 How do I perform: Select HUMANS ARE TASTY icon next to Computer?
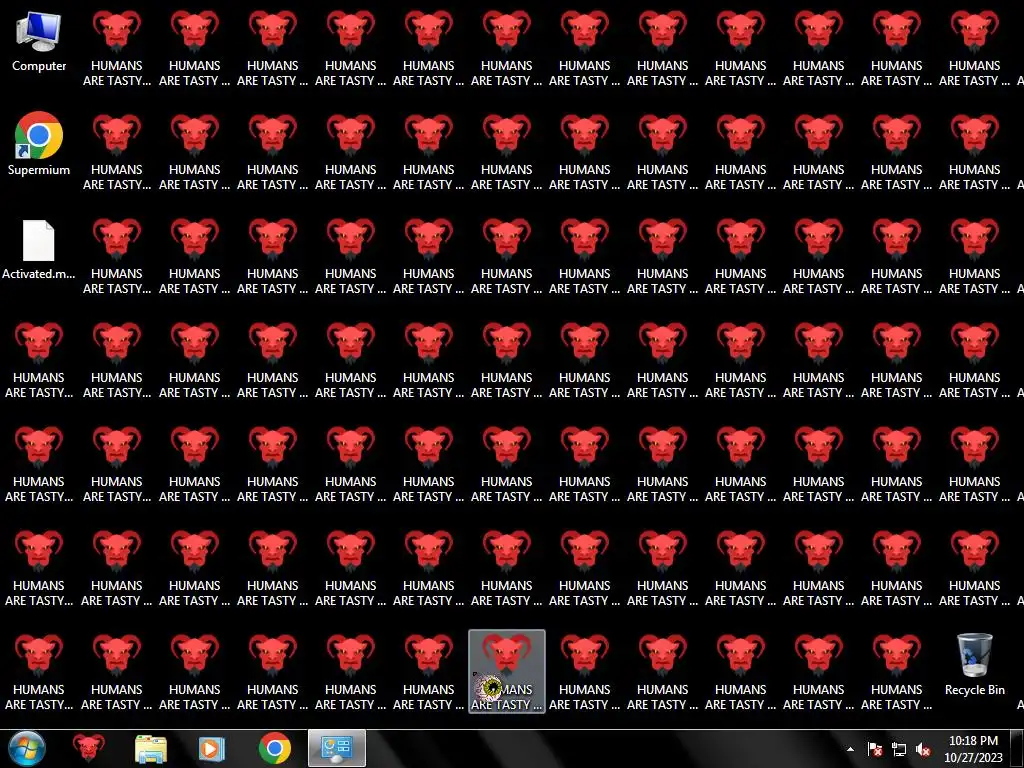pyautogui.click(x=117, y=48)
